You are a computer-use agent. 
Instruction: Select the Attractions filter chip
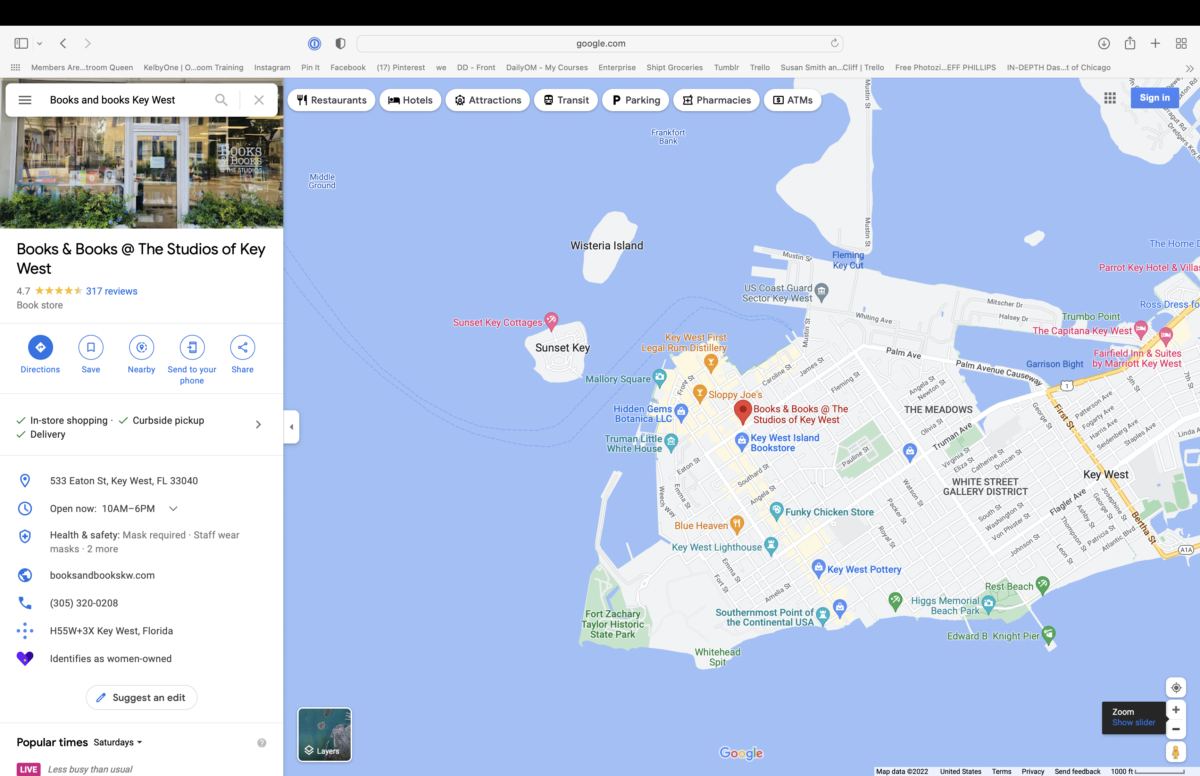487,100
